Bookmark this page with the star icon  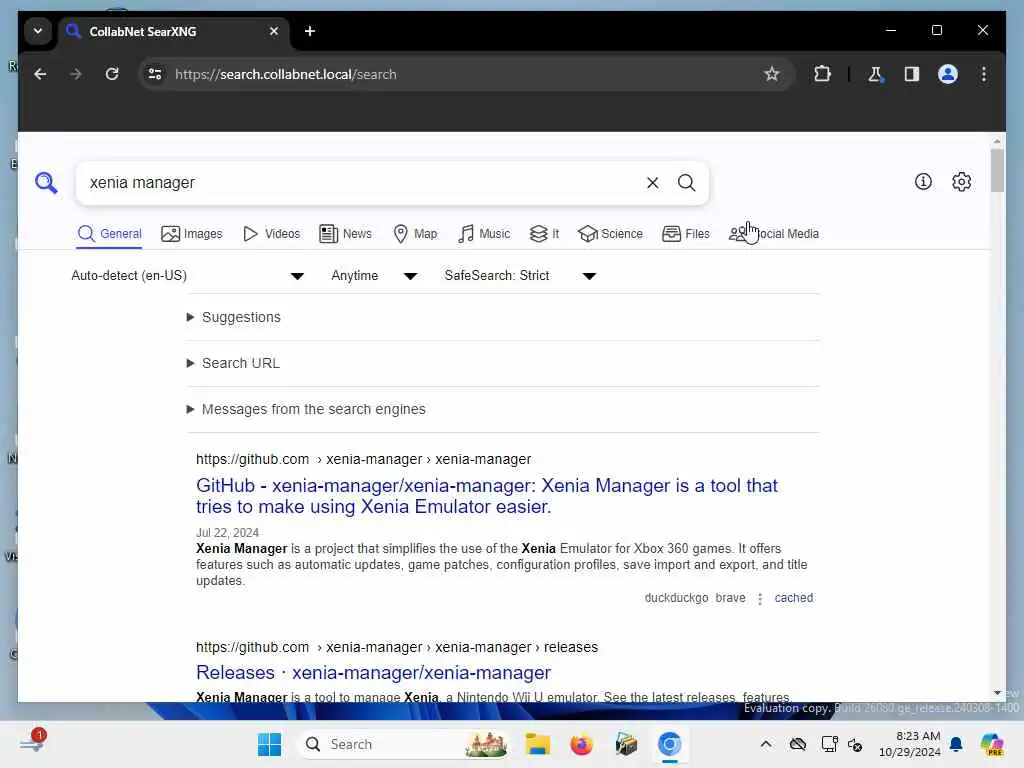point(772,74)
